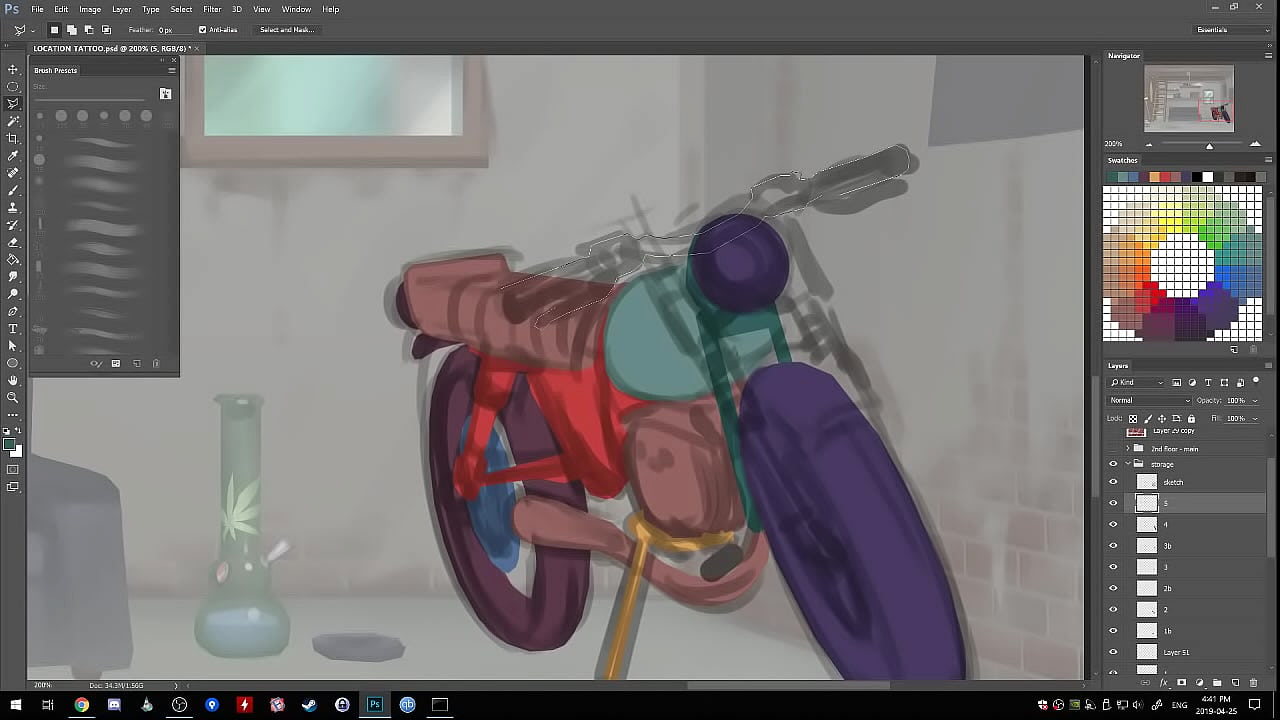
Task: Click the foreground color swatch
Action: tap(9, 445)
